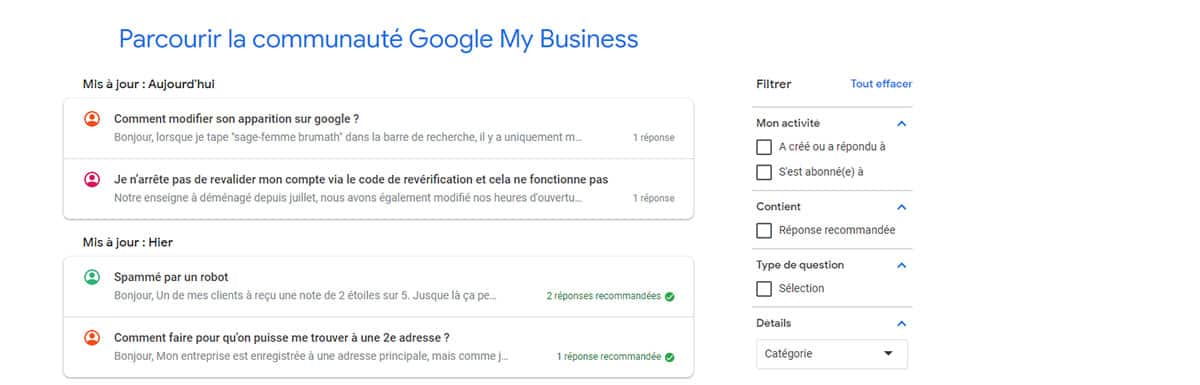Open the 'Catégorie' dropdown

(832, 354)
